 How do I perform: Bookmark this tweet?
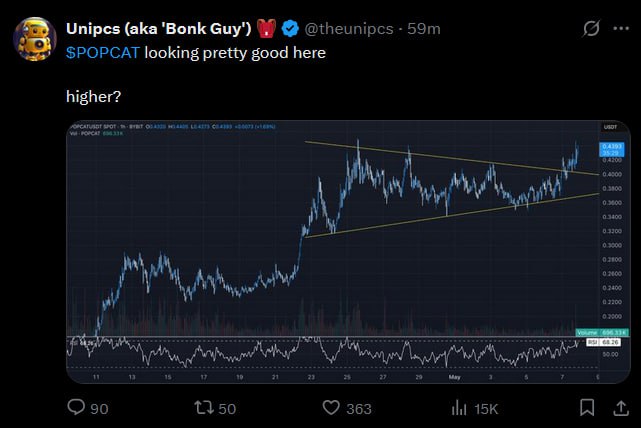[587, 408]
